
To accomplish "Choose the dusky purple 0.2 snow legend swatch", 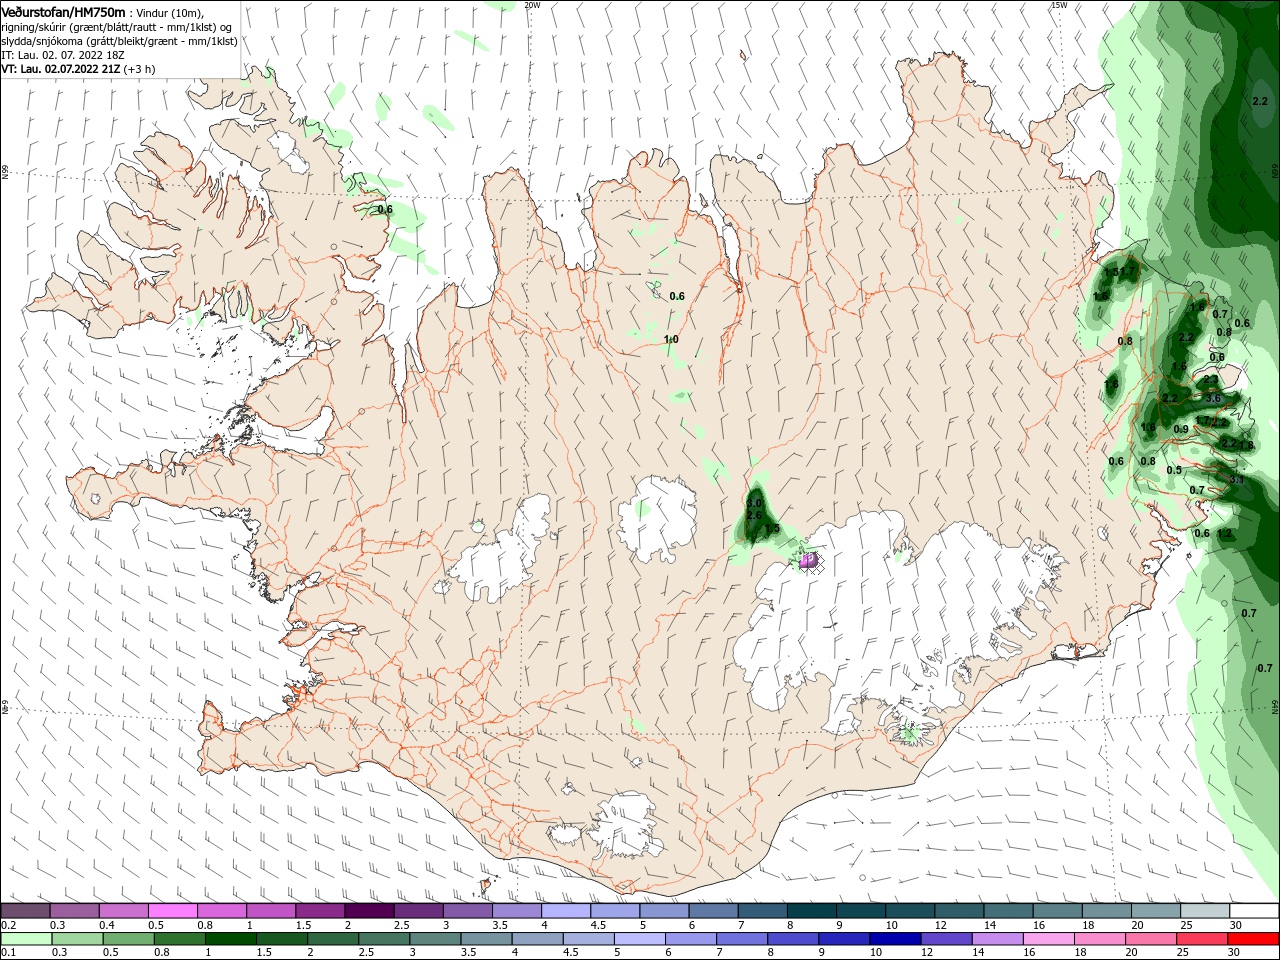I will point(25,911).
